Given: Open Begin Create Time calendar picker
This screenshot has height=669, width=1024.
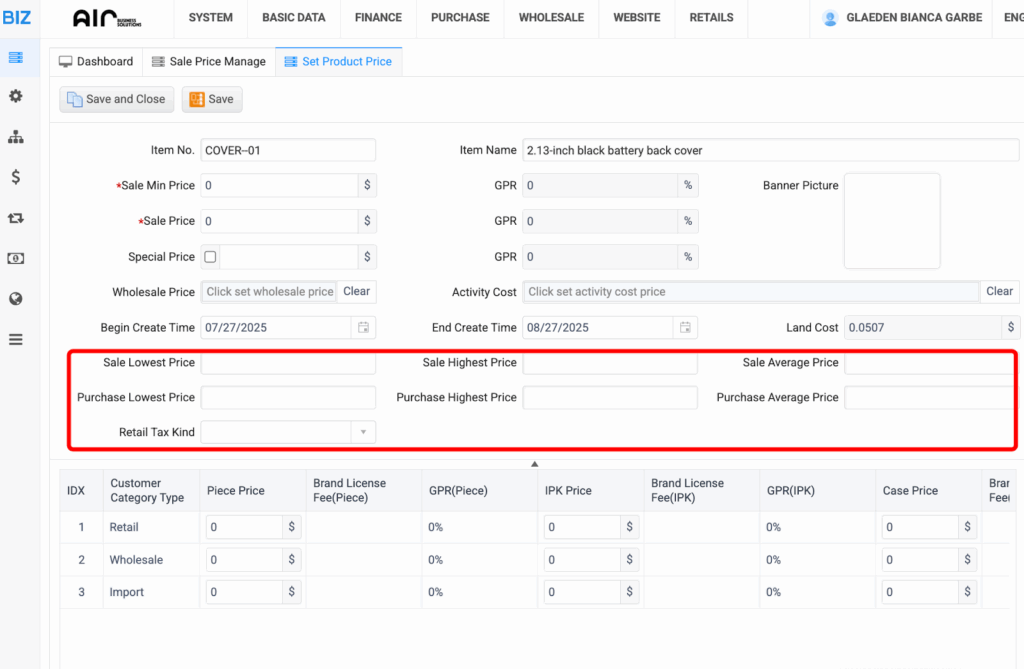Looking at the screenshot, I should pos(364,327).
